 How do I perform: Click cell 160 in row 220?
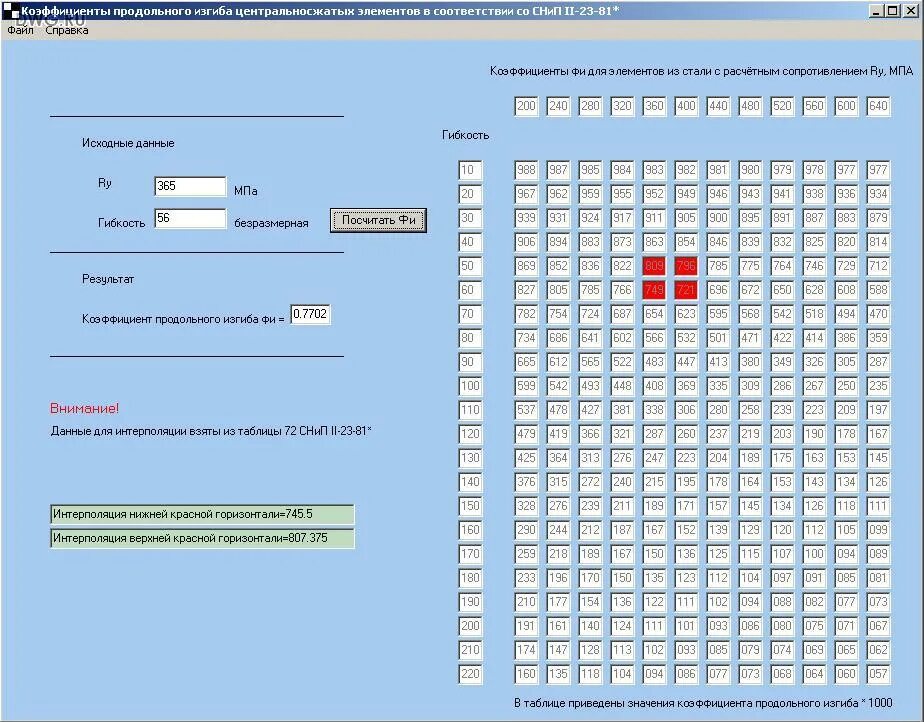tap(526, 674)
